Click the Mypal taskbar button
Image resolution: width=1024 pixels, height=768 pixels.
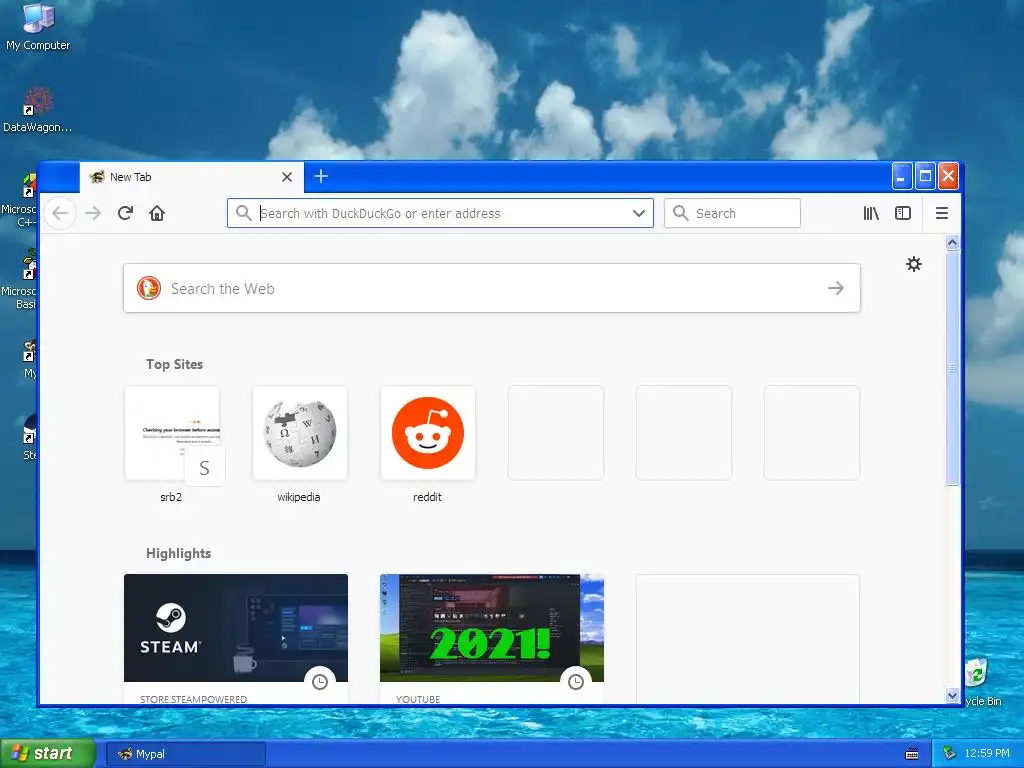tap(185, 754)
